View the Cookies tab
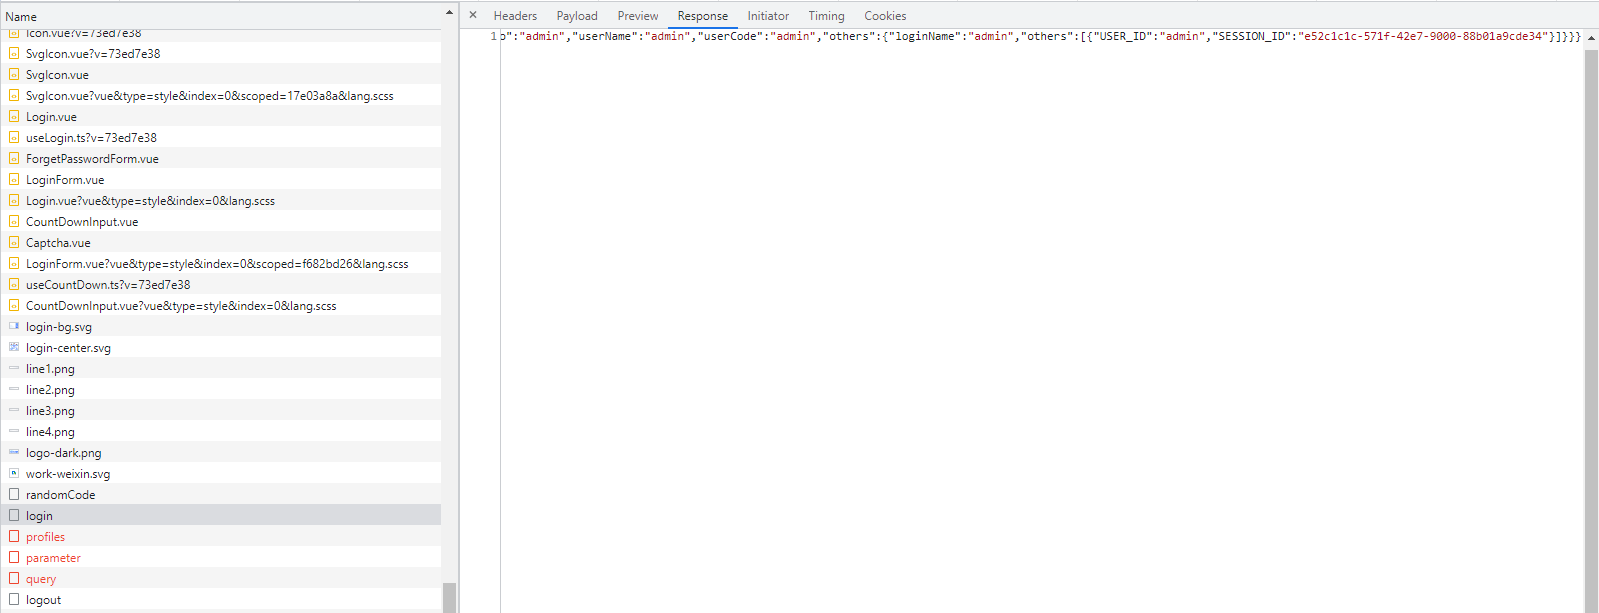This screenshot has height=613, width=1599. 885,16
